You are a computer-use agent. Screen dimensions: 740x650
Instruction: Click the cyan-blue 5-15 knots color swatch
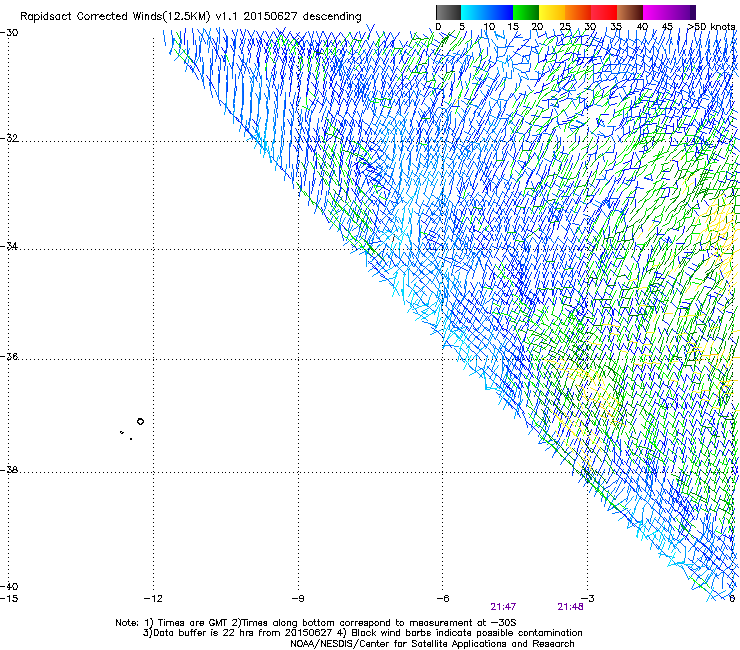coord(487,12)
